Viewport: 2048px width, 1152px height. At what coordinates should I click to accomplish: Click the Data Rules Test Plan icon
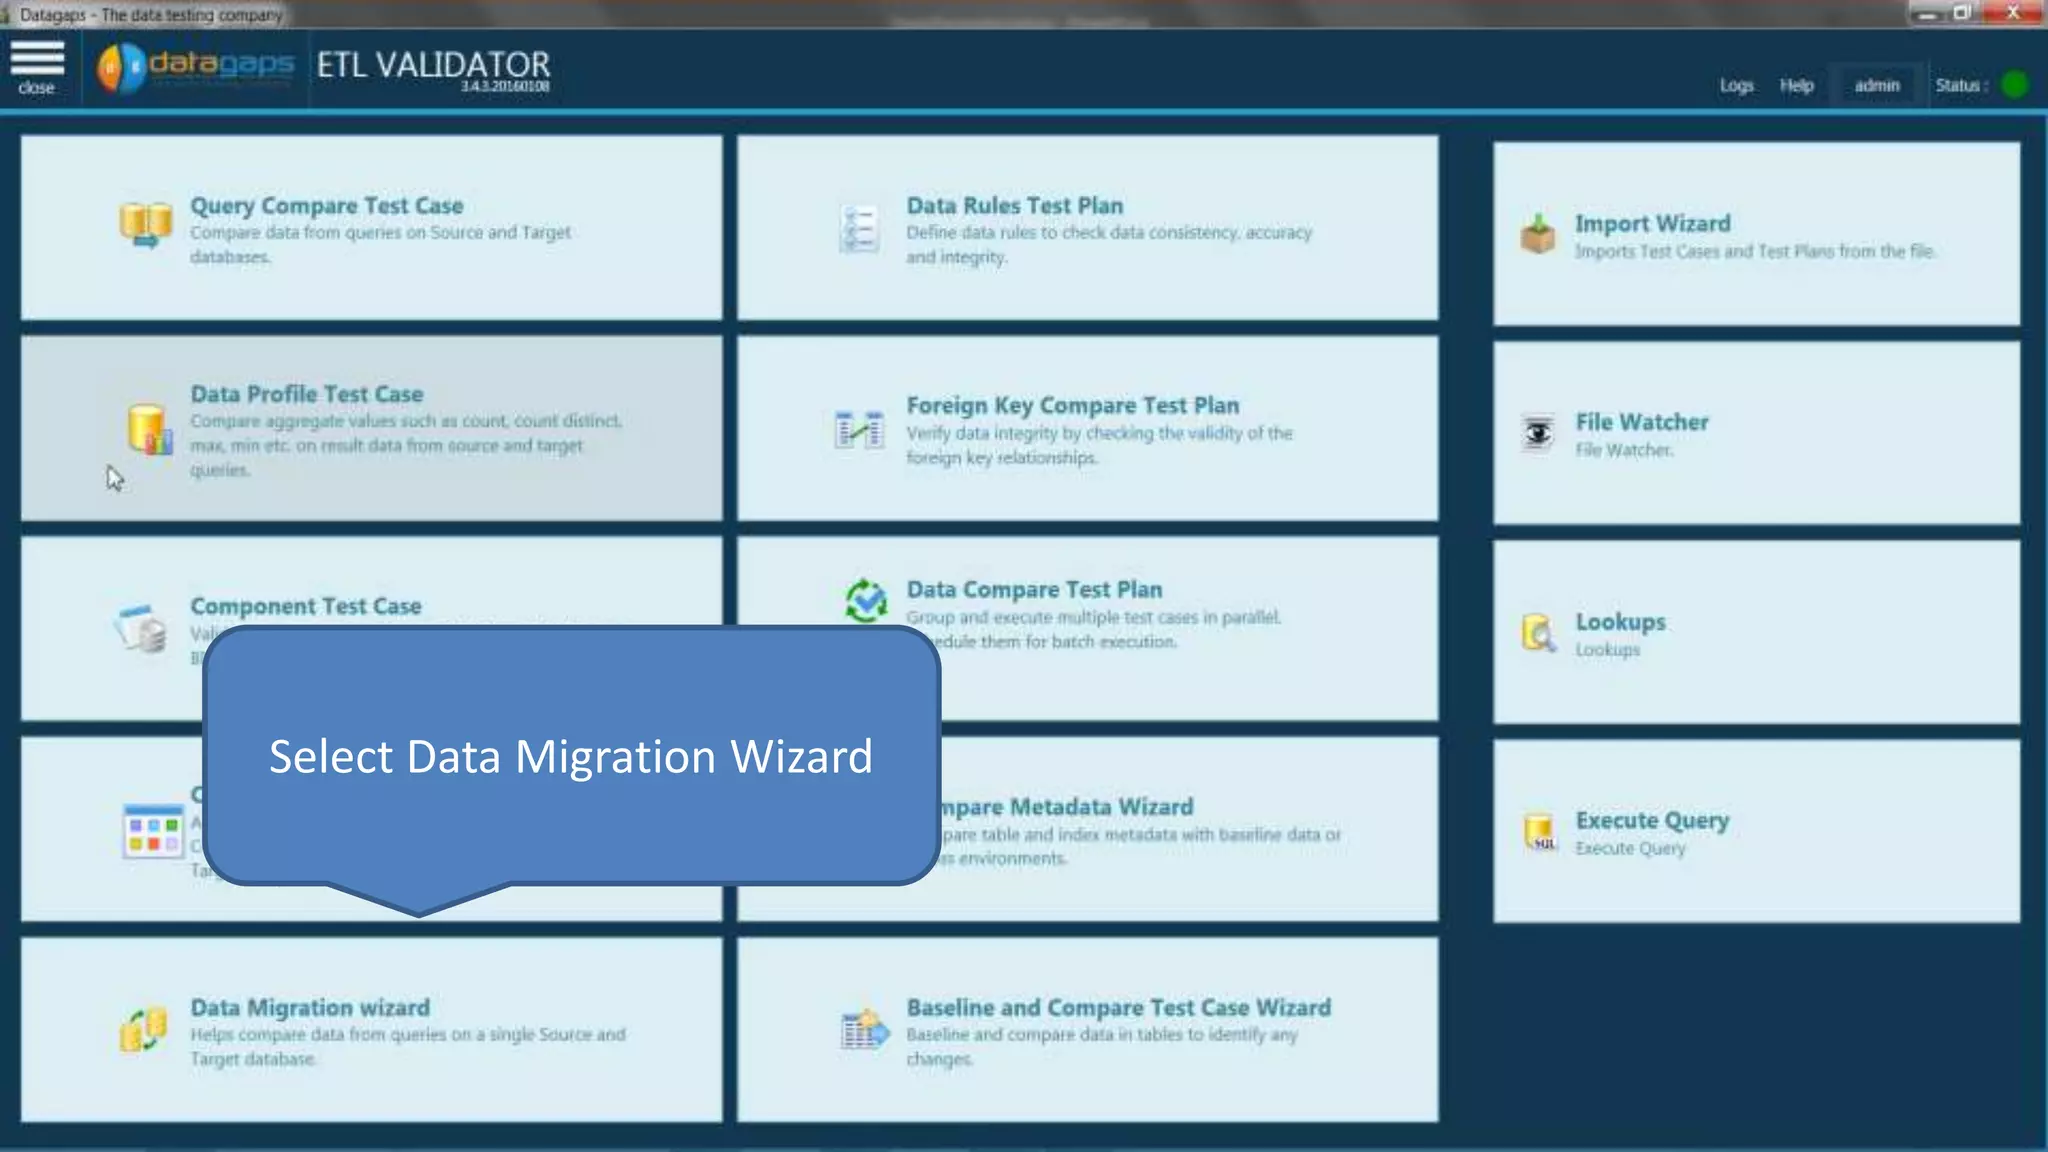(x=859, y=230)
